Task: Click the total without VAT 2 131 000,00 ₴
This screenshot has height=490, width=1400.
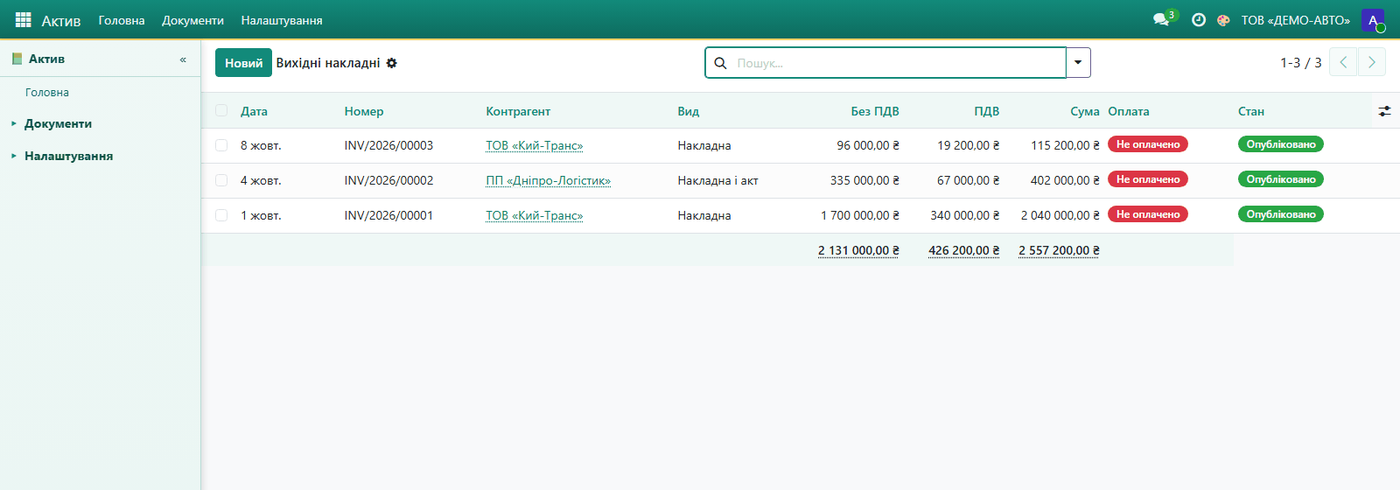Action: tap(858, 251)
